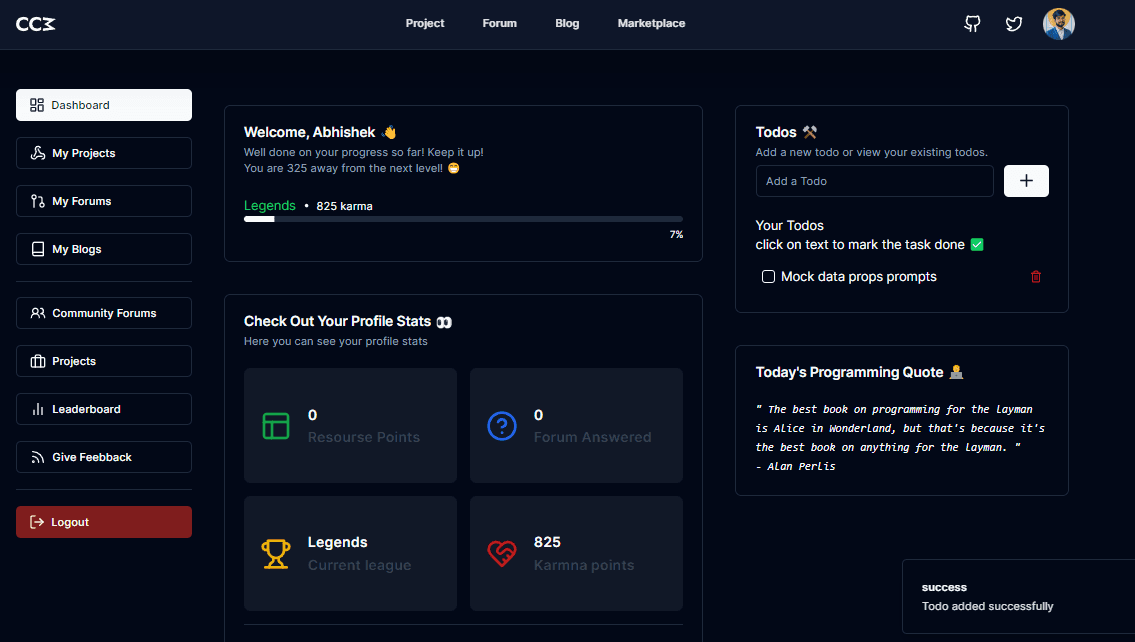Viewport: 1135px width, 642px height.
Task: Open Forum from the top navigation
Action: tap(499, 23)
